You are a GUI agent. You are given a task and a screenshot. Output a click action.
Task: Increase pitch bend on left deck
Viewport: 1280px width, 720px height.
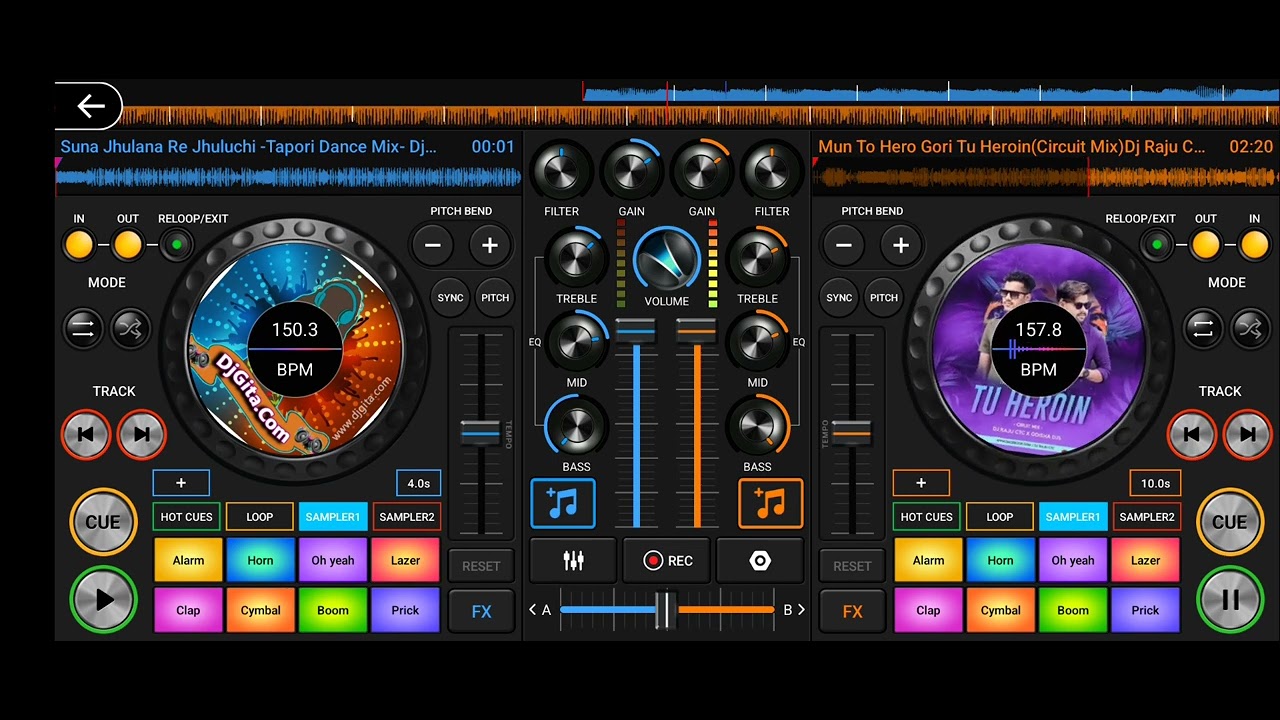pyautogui.click(x=490, y=245)
